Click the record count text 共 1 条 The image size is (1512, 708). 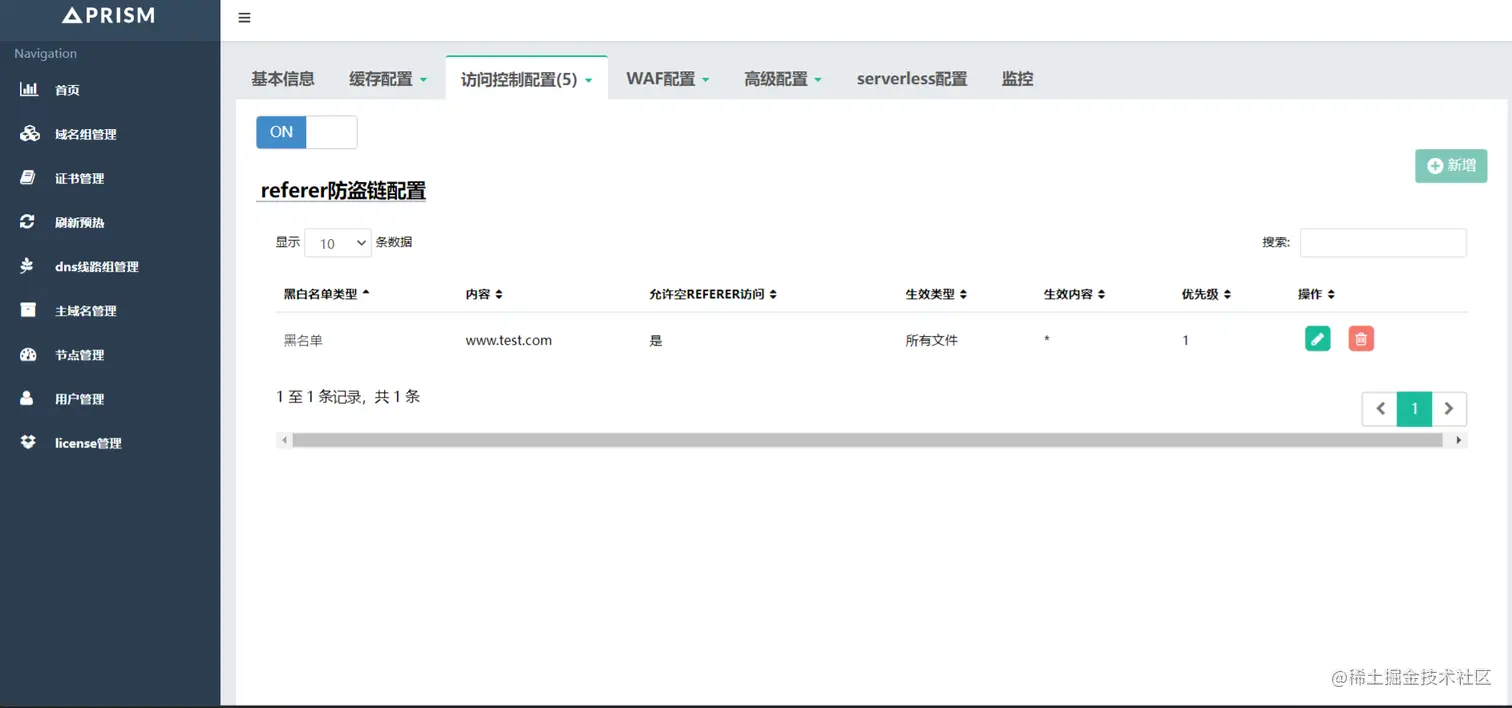coord(397,397)
